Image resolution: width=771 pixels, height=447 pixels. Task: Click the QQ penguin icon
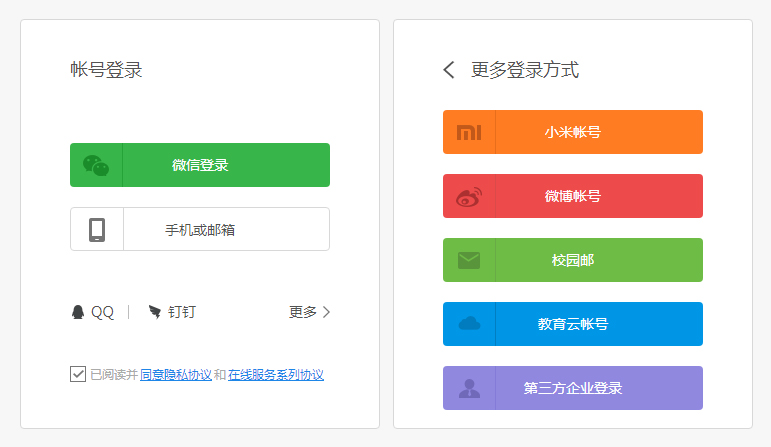pyautogui.click(x=78, y=312)
